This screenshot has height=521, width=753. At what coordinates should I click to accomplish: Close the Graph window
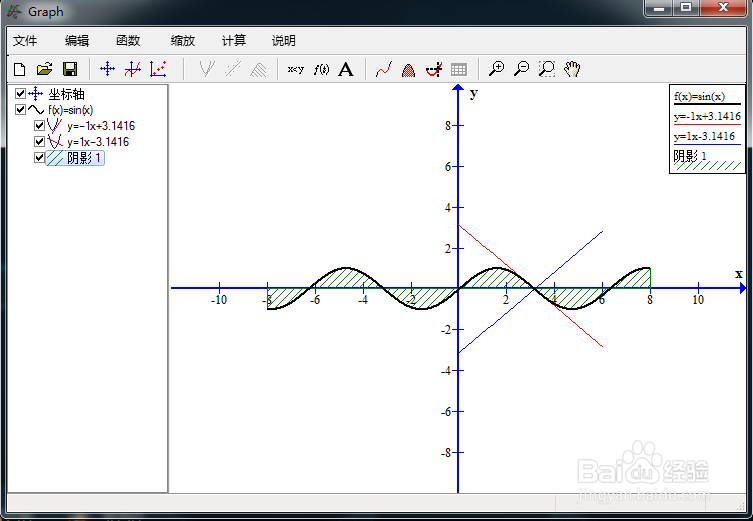[723, 8]
